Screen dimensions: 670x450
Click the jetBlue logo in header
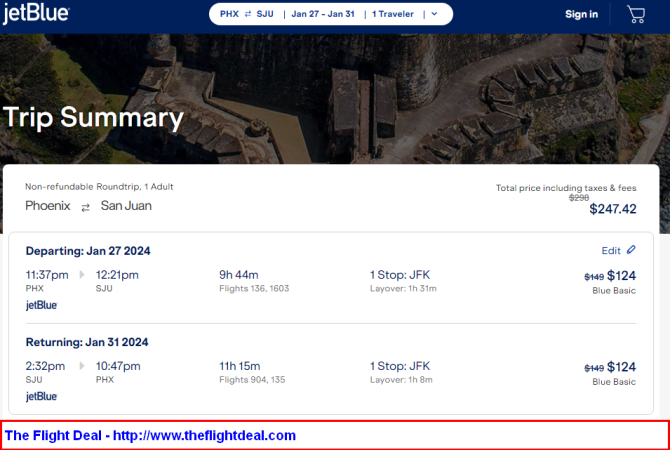[36, 13]
